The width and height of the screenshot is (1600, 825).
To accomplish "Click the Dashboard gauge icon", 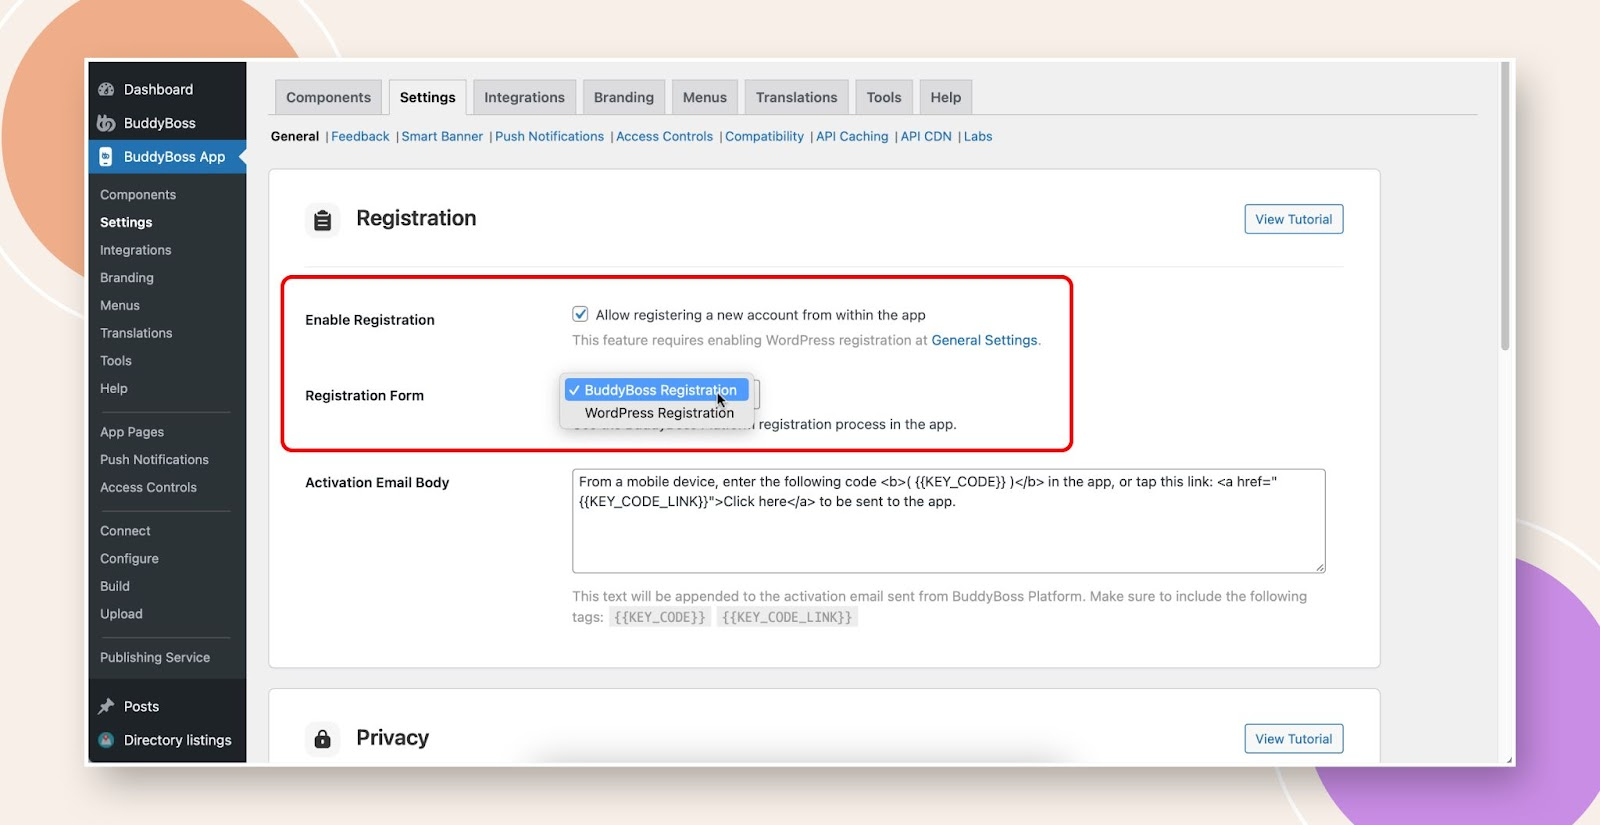I will (106, 90).
